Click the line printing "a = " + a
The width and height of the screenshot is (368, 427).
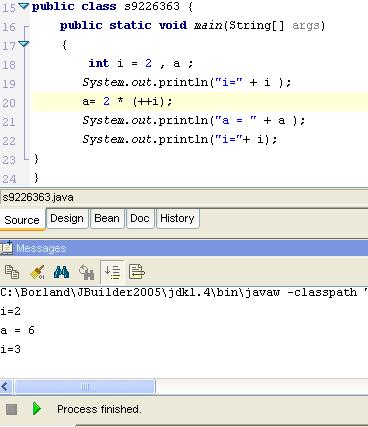click(x=194, y=120)
